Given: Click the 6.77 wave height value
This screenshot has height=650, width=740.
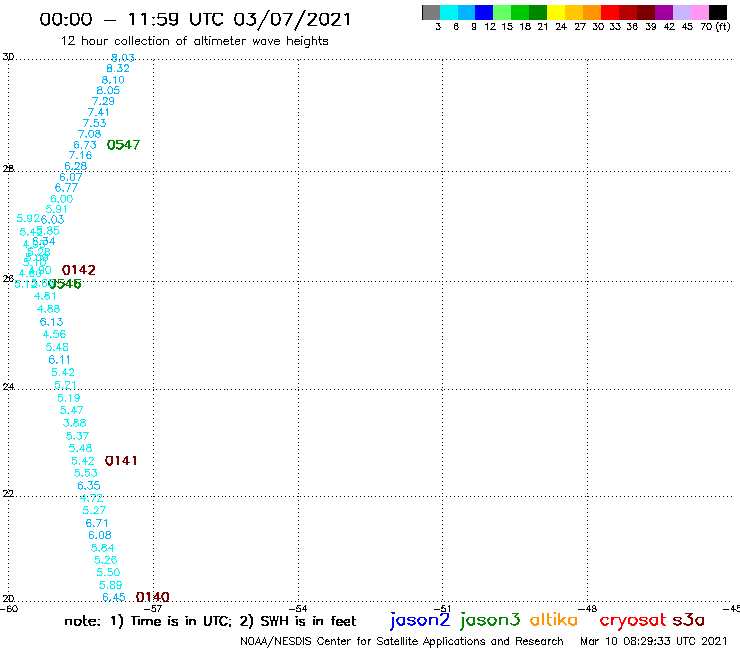Looking at the screenshot, I should click(66, 188).
